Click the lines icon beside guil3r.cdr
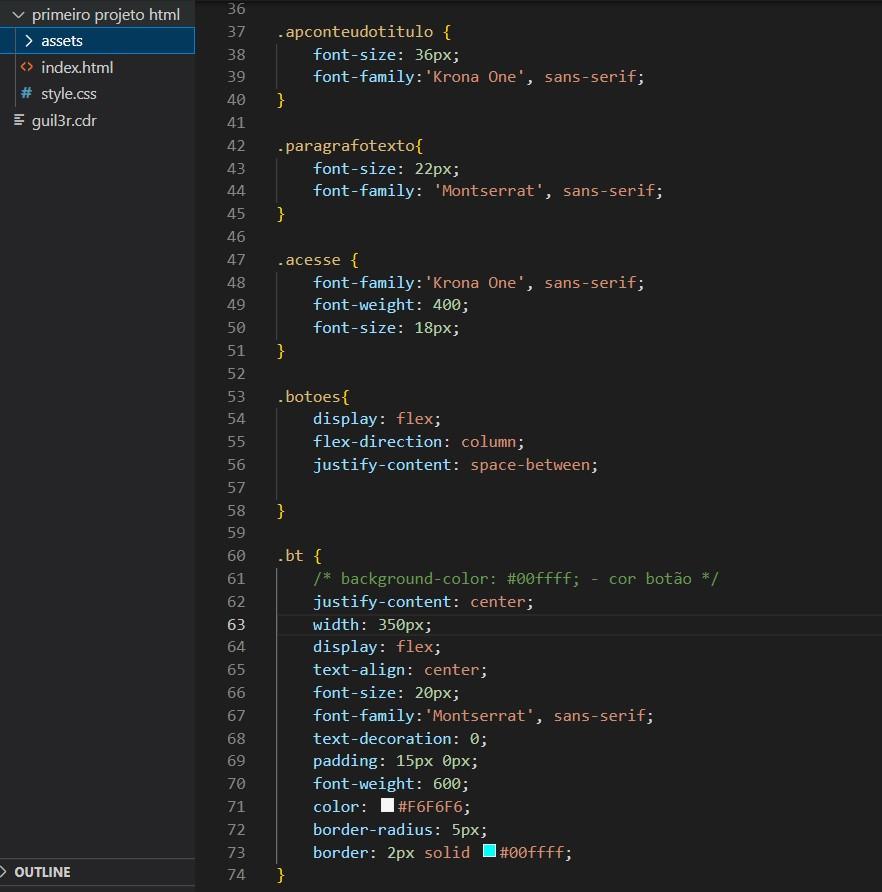Image resolution: width=882 pixels, height=892 pixels. tap(19, 120)
